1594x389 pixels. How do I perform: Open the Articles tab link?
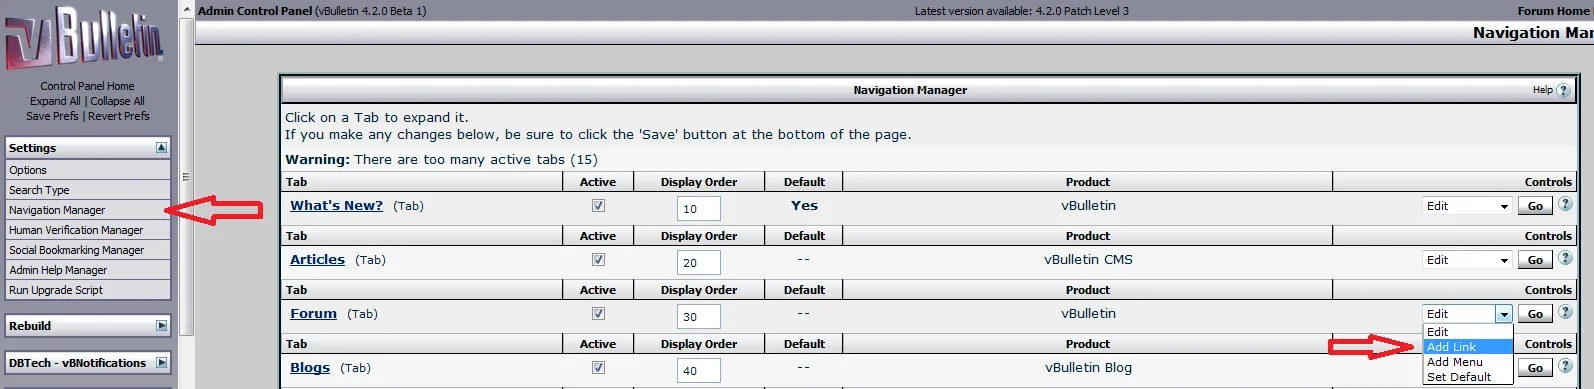(x=317, y=260)
